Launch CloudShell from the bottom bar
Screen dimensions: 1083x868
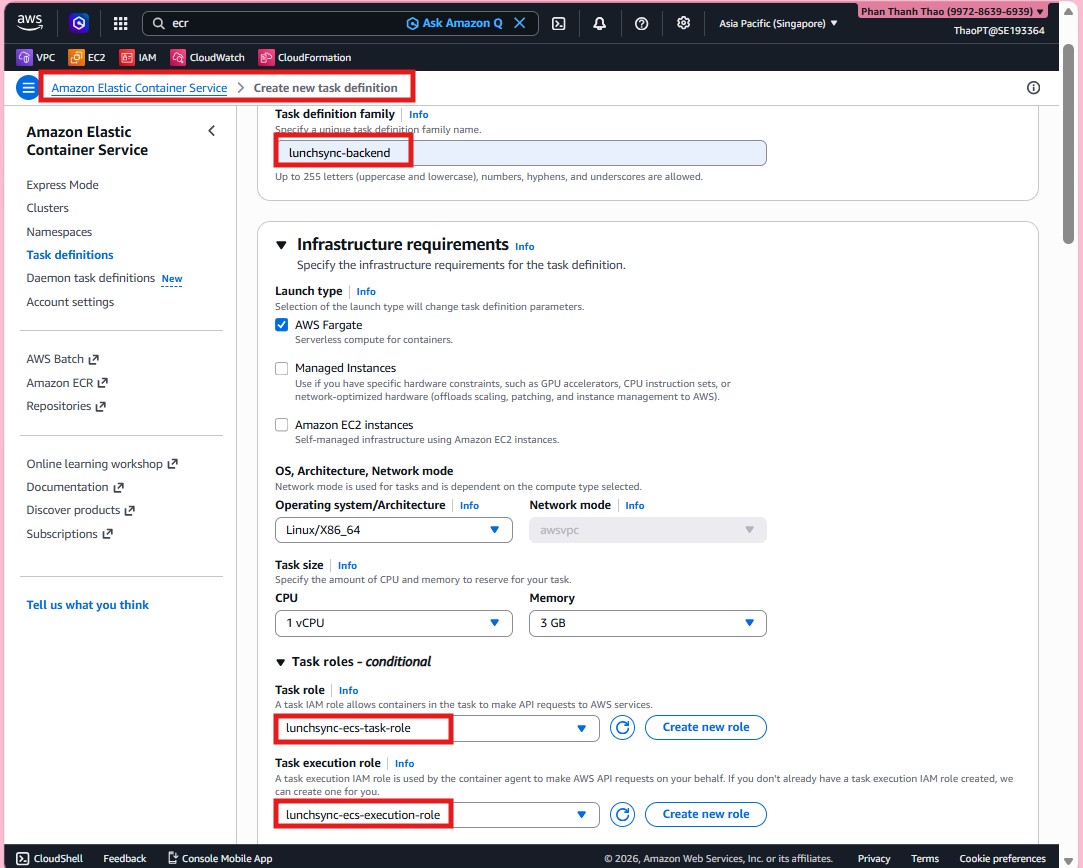(x=47, y=858)
